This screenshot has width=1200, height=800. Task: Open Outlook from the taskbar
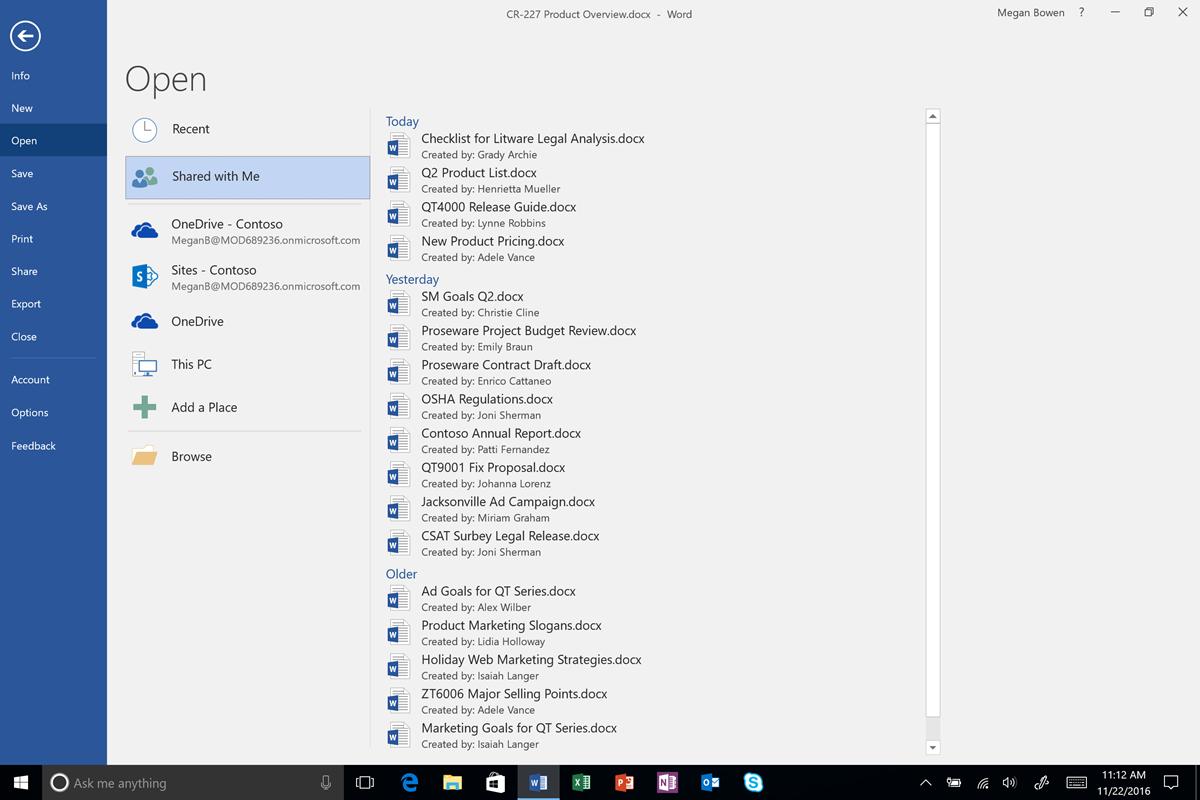(x=710, y=783)
